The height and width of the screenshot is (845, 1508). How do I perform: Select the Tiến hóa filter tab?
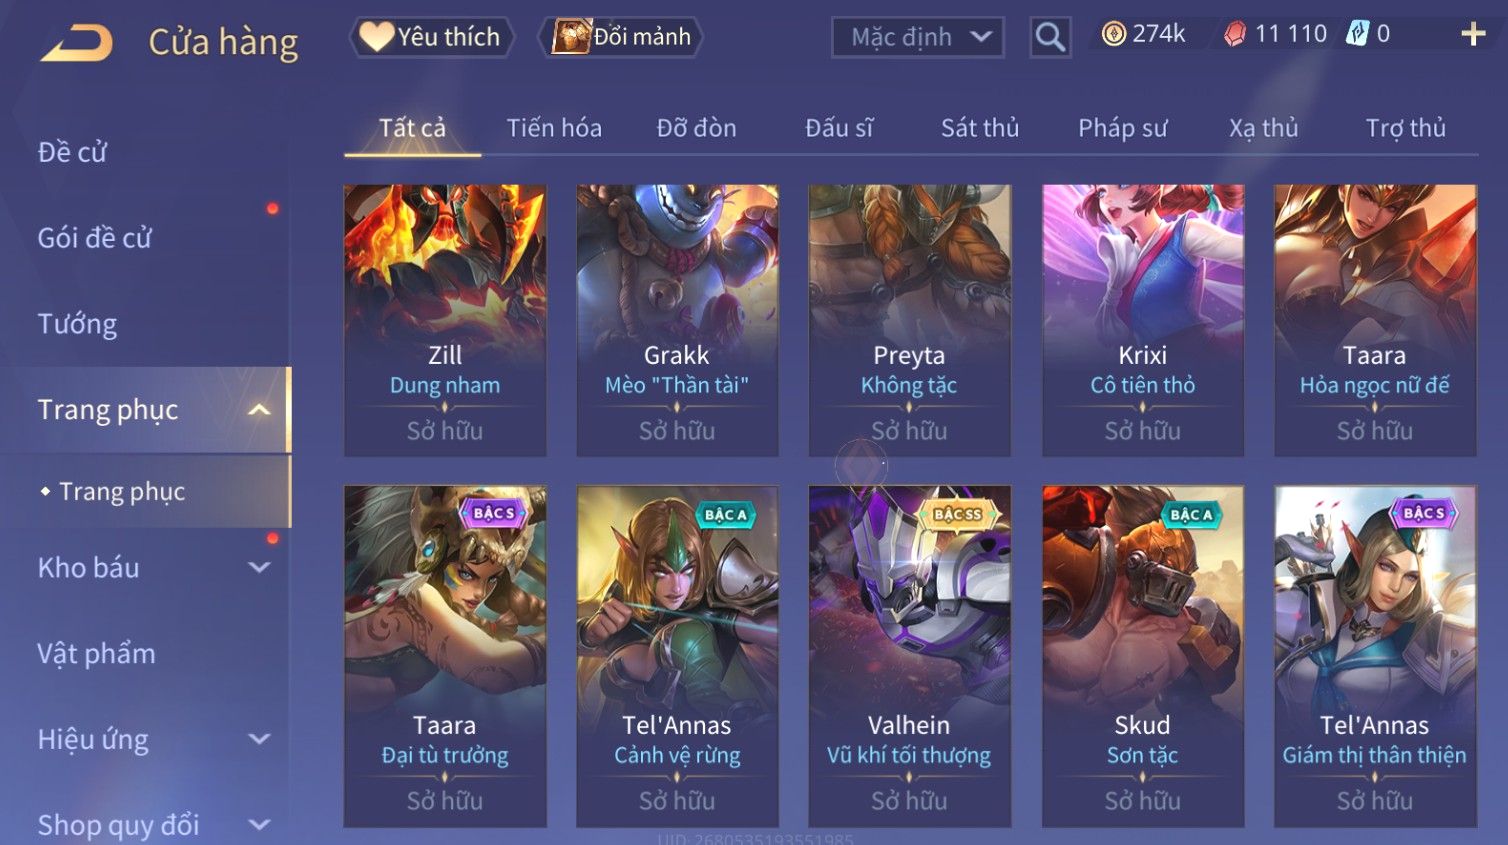click(x=554, y=128)
